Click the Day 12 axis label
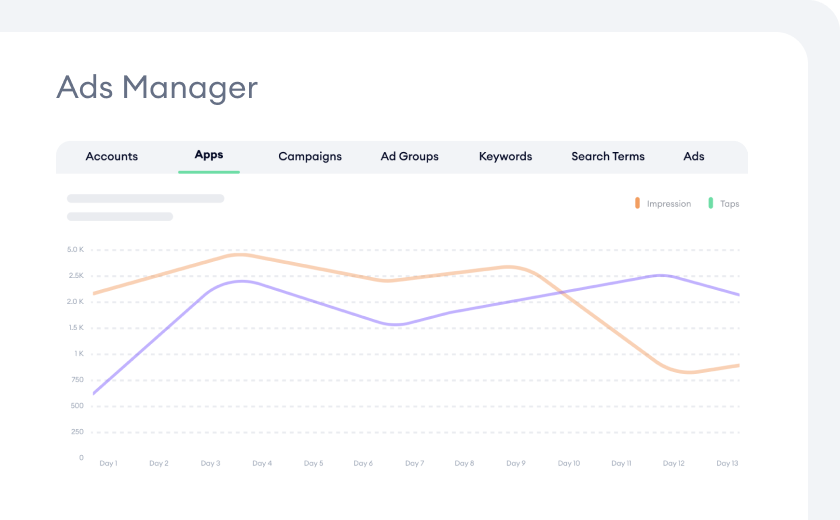The image size is (840, 520). (673, 463)
